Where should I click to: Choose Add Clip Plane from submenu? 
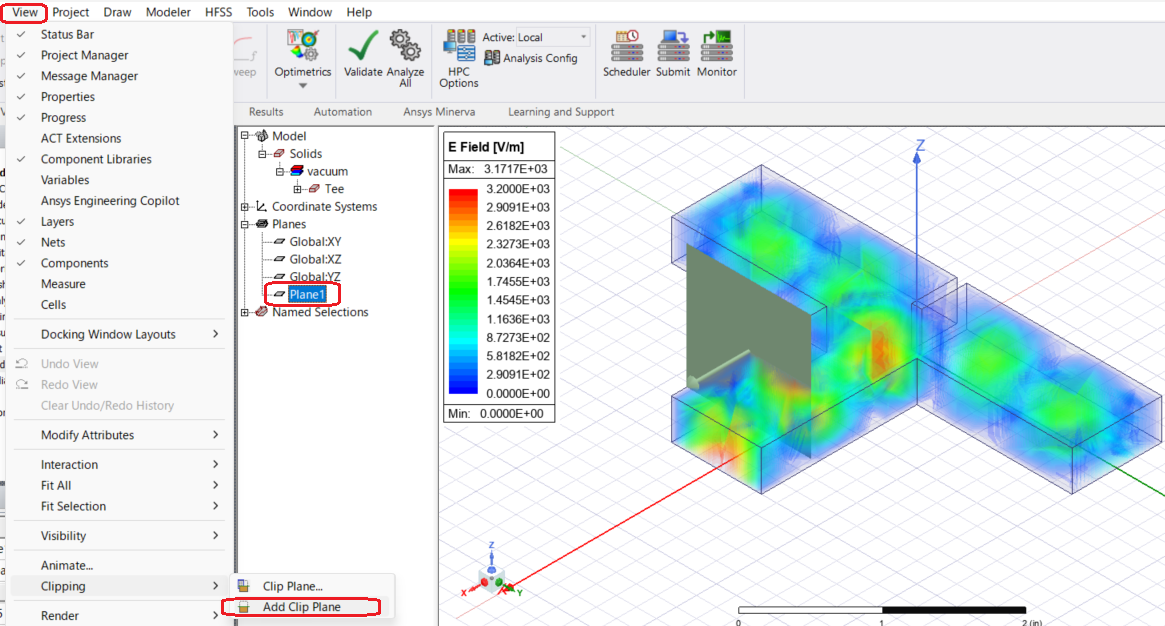click(301, 607)
